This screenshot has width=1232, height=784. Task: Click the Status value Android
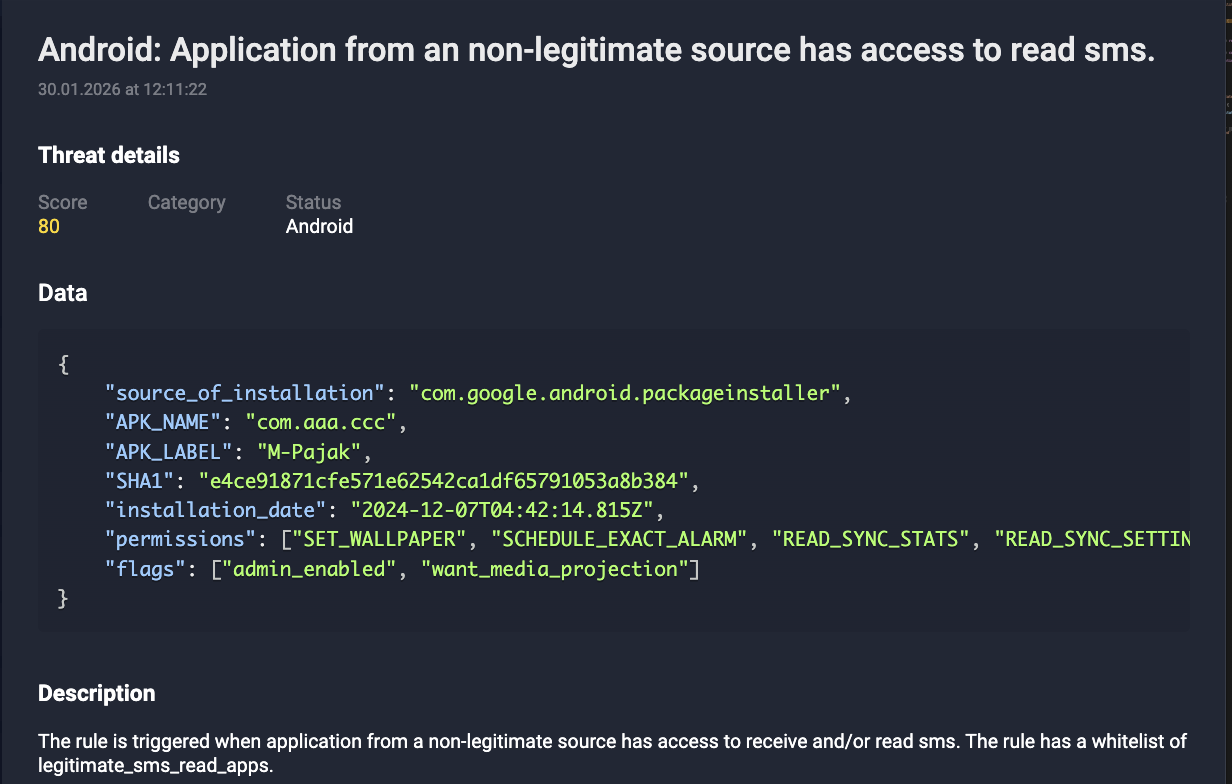pos(319,226)
